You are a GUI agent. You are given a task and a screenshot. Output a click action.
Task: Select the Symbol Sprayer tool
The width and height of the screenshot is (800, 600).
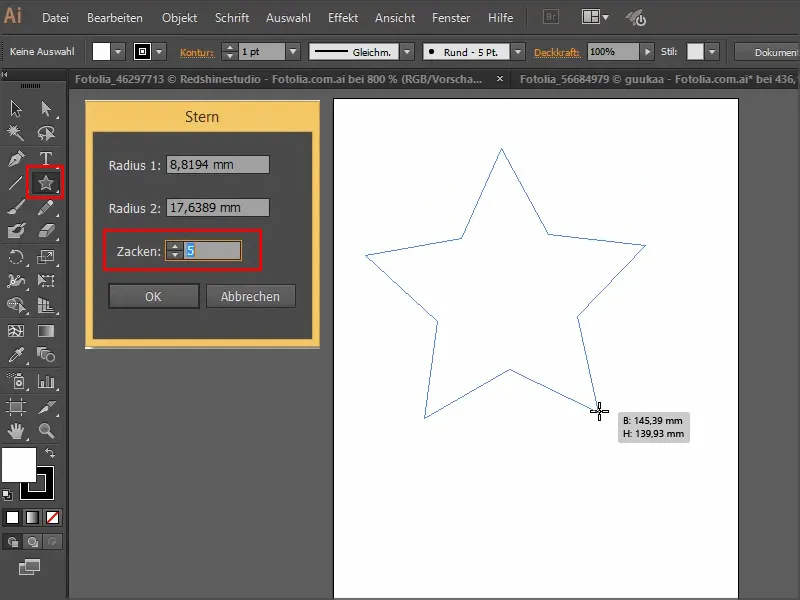point(16,381)
